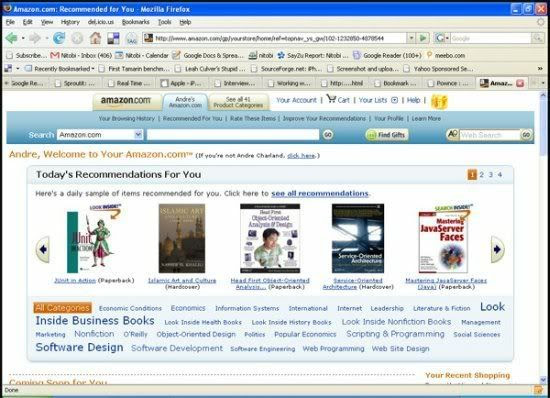
Task: Open the tab list dropdown arrow
Action: 543,83
